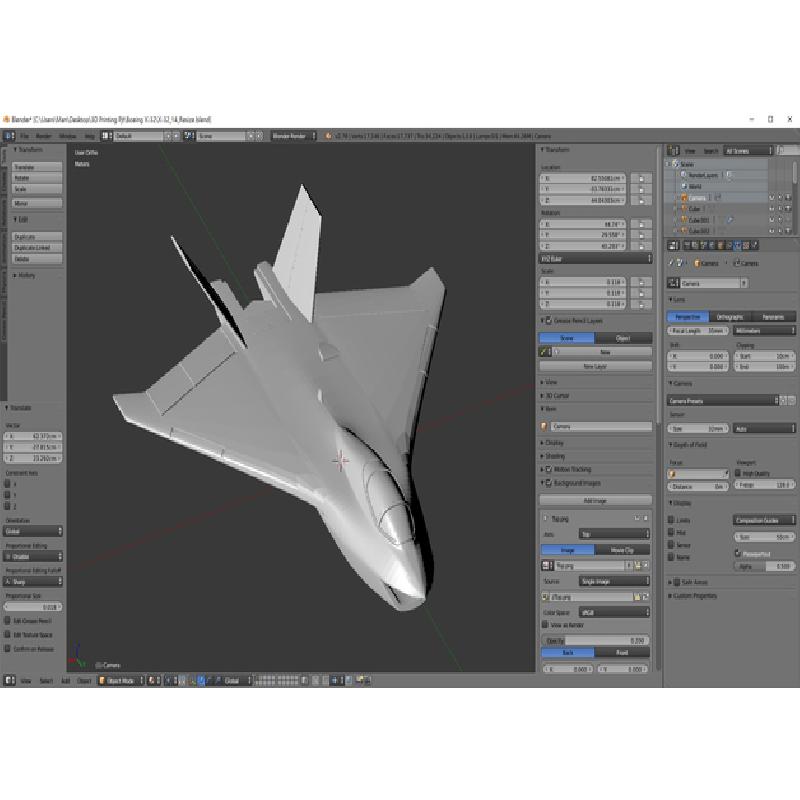Open the Help menu
Screen dimensions: 800x800
[x=89, y=136]
